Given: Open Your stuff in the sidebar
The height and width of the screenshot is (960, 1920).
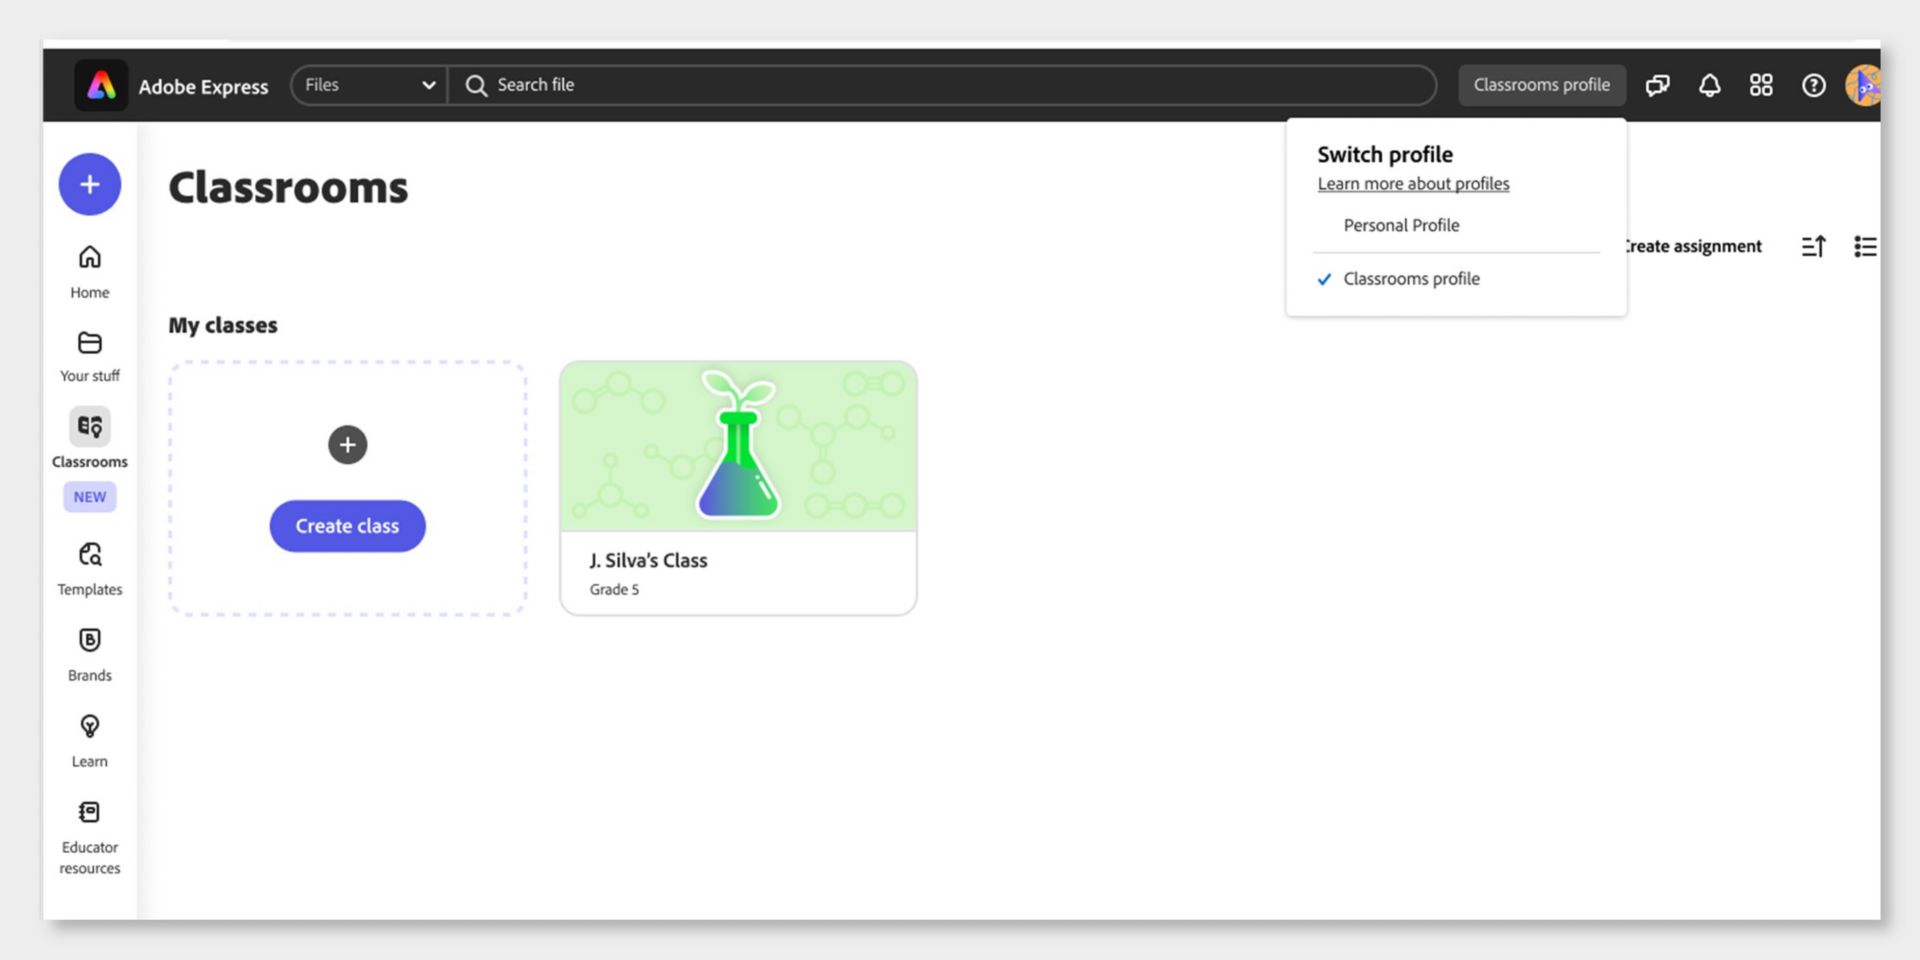Looking at the screenshot, I should coord(90,356).
